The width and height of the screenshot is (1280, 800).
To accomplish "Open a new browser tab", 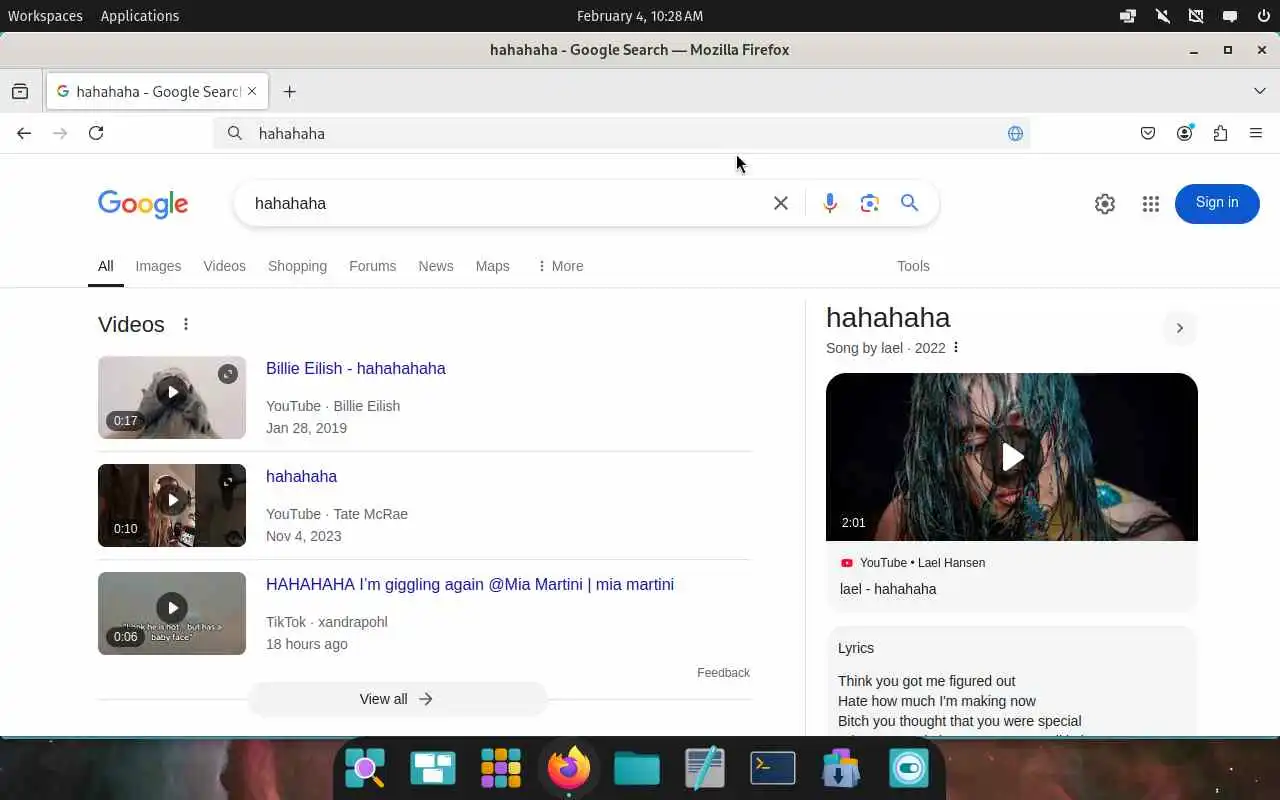I will pos(289,91).
